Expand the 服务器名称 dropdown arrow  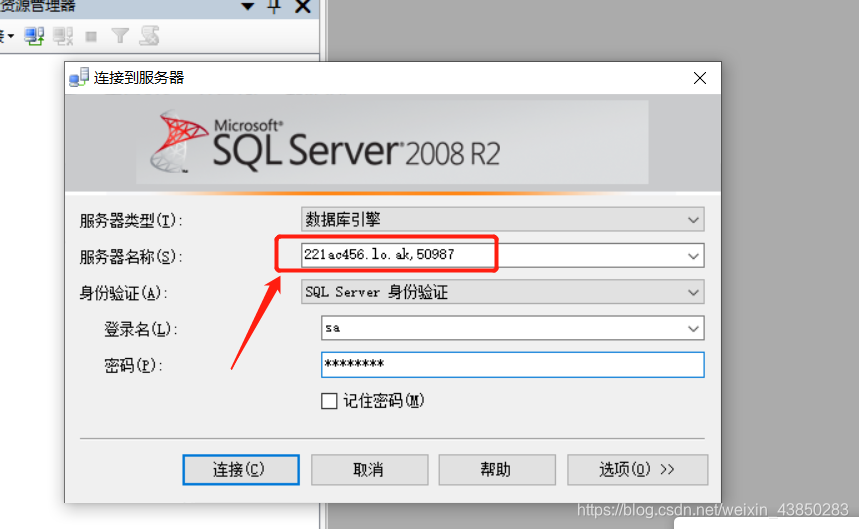(x=693, y=256)
